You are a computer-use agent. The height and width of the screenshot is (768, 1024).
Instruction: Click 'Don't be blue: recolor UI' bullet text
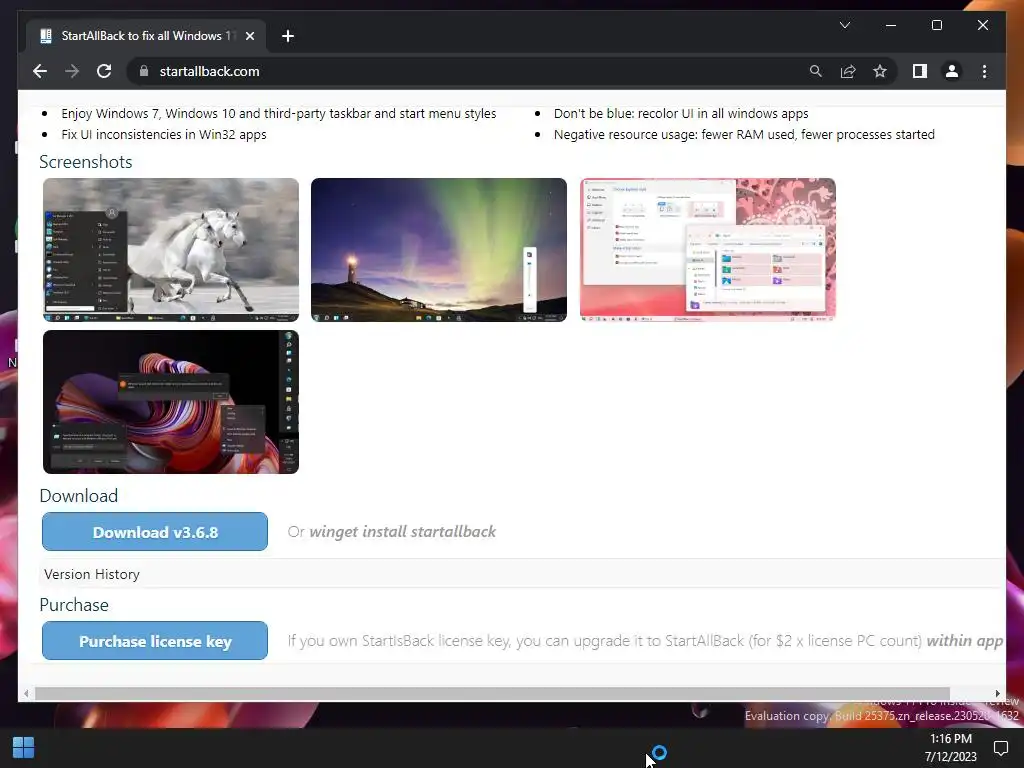[x=681, y=114]
